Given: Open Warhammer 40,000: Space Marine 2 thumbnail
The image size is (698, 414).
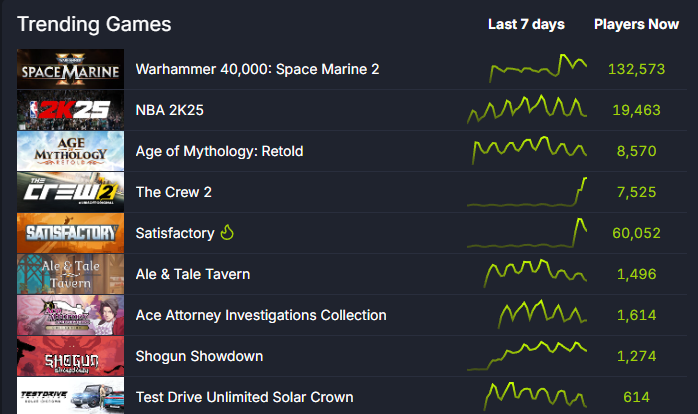Looking at the screenshot, I should 70,69.
